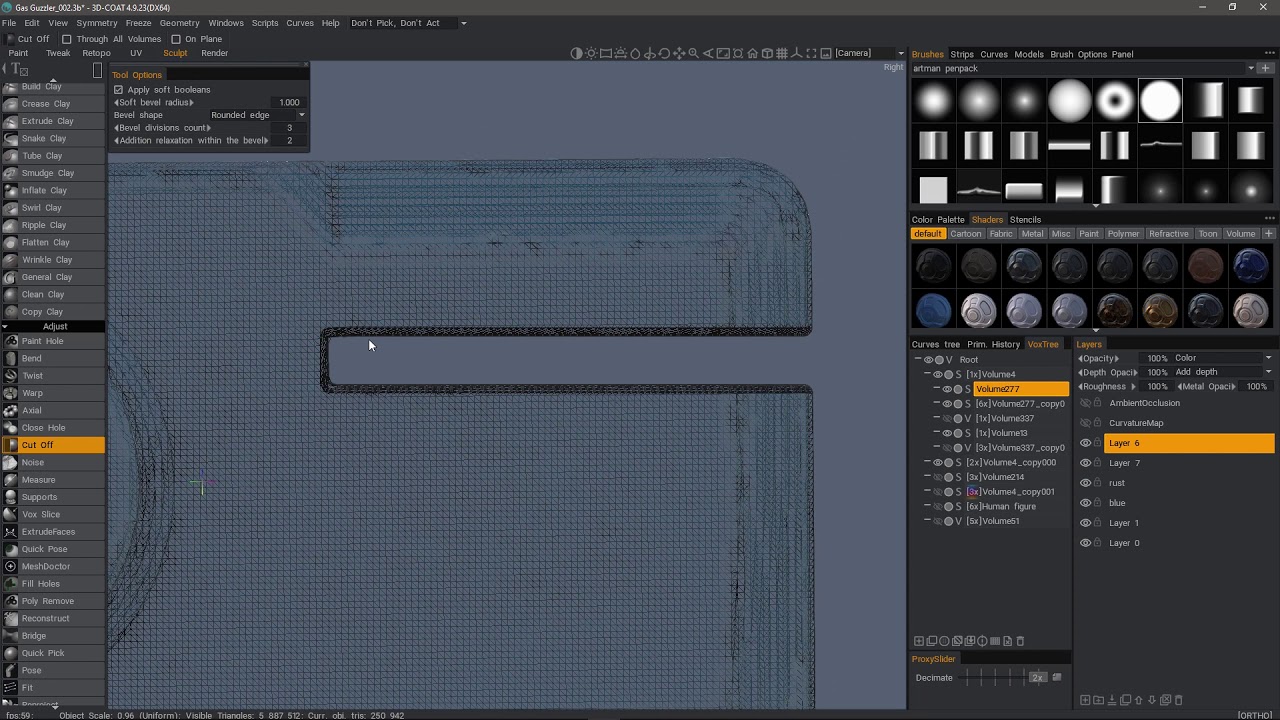Select the Twist adjust tool
The height and width of the screenshot is (720, 1280).
coord(52,376)
